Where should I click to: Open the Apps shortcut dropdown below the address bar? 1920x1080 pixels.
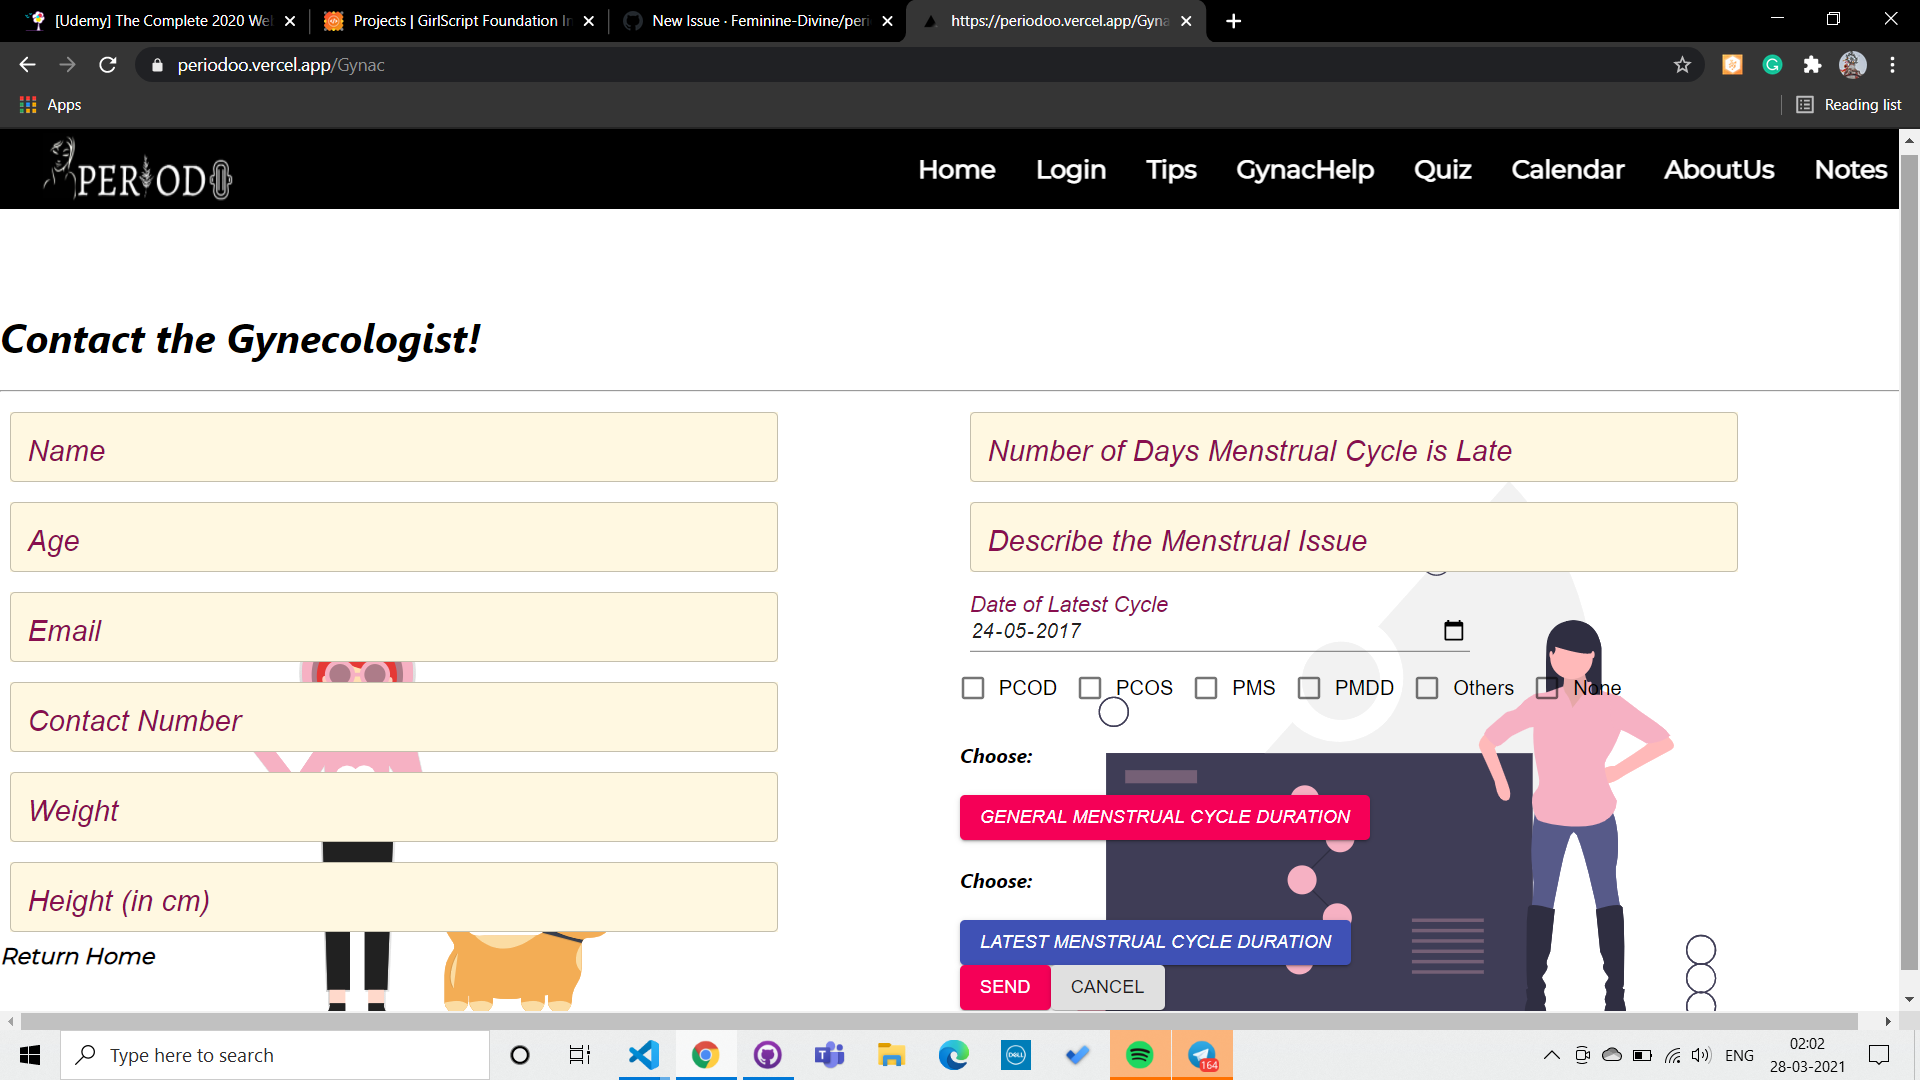pyautogui.click(x=49, y=104)
